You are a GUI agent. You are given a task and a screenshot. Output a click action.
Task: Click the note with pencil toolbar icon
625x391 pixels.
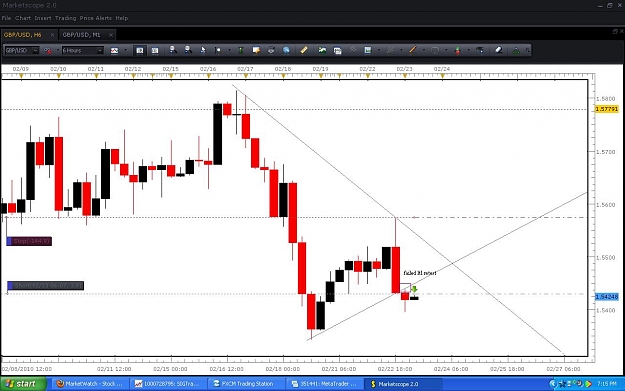click(x=256, y=50)
